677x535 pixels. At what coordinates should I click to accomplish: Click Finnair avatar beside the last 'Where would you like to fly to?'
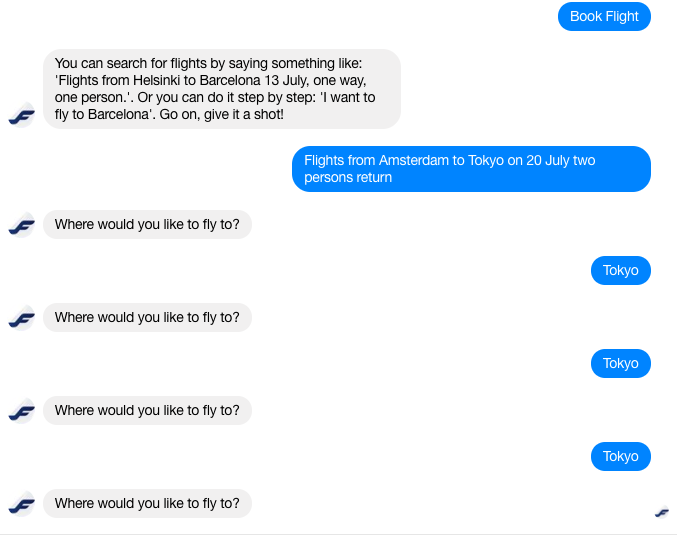(x=22, y=503)
